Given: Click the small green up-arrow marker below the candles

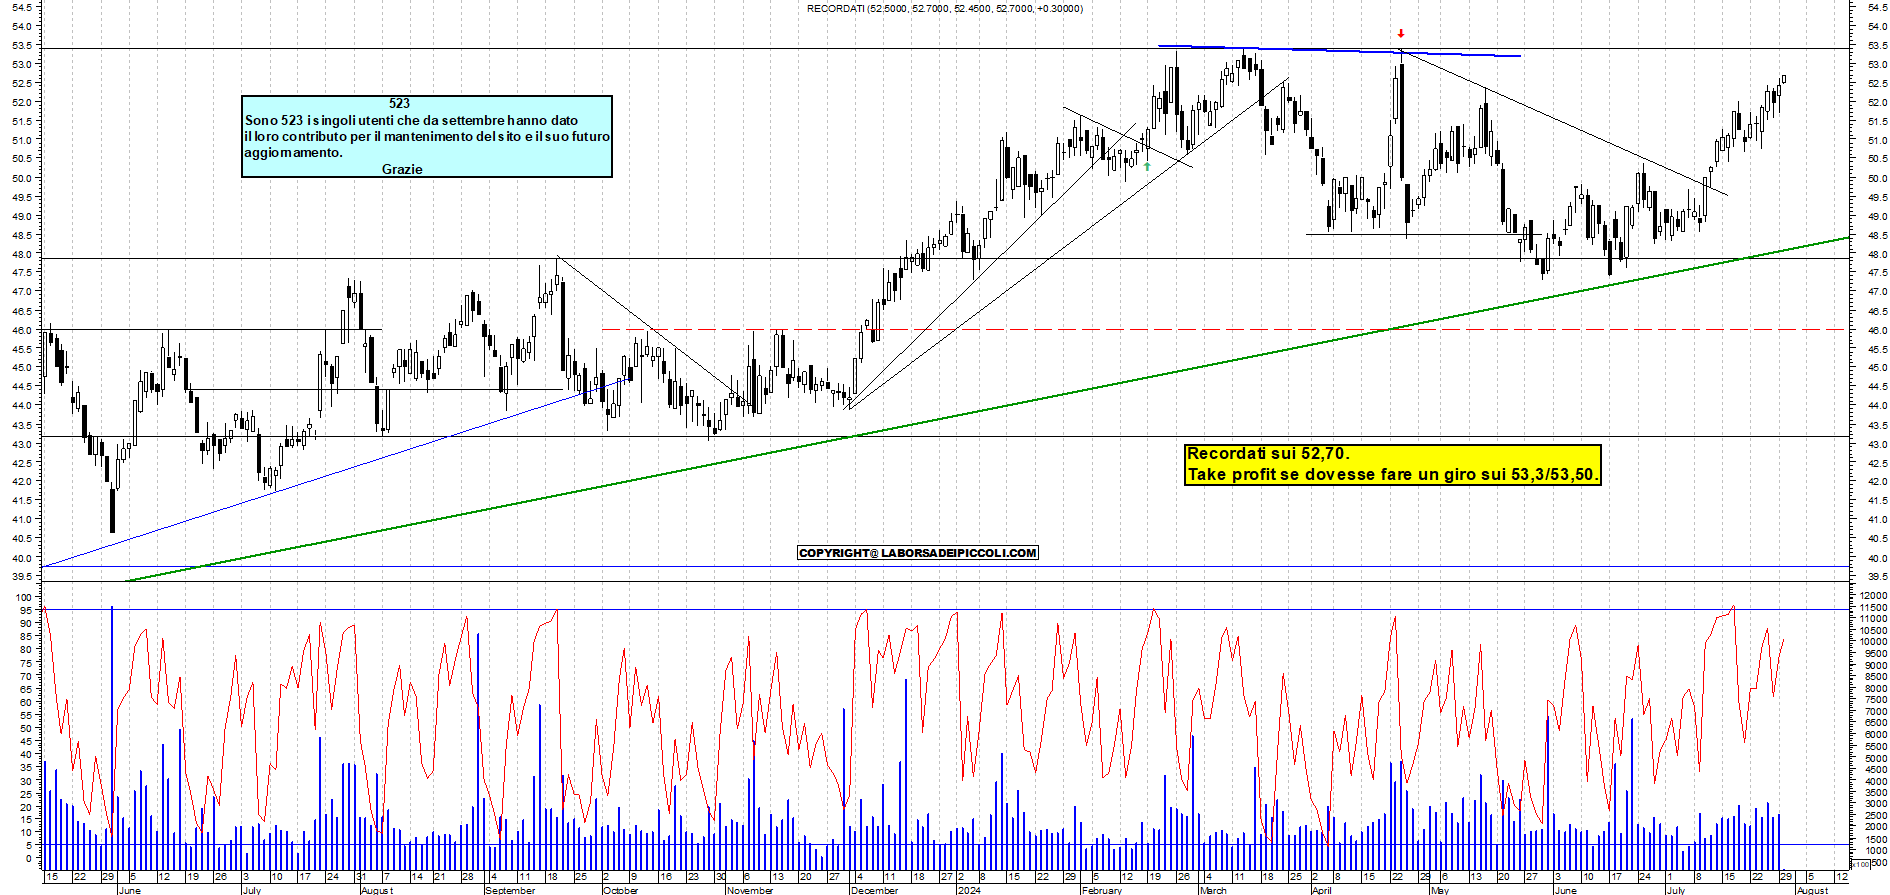Looking at the screenshot, I should tap(1147, 167).
